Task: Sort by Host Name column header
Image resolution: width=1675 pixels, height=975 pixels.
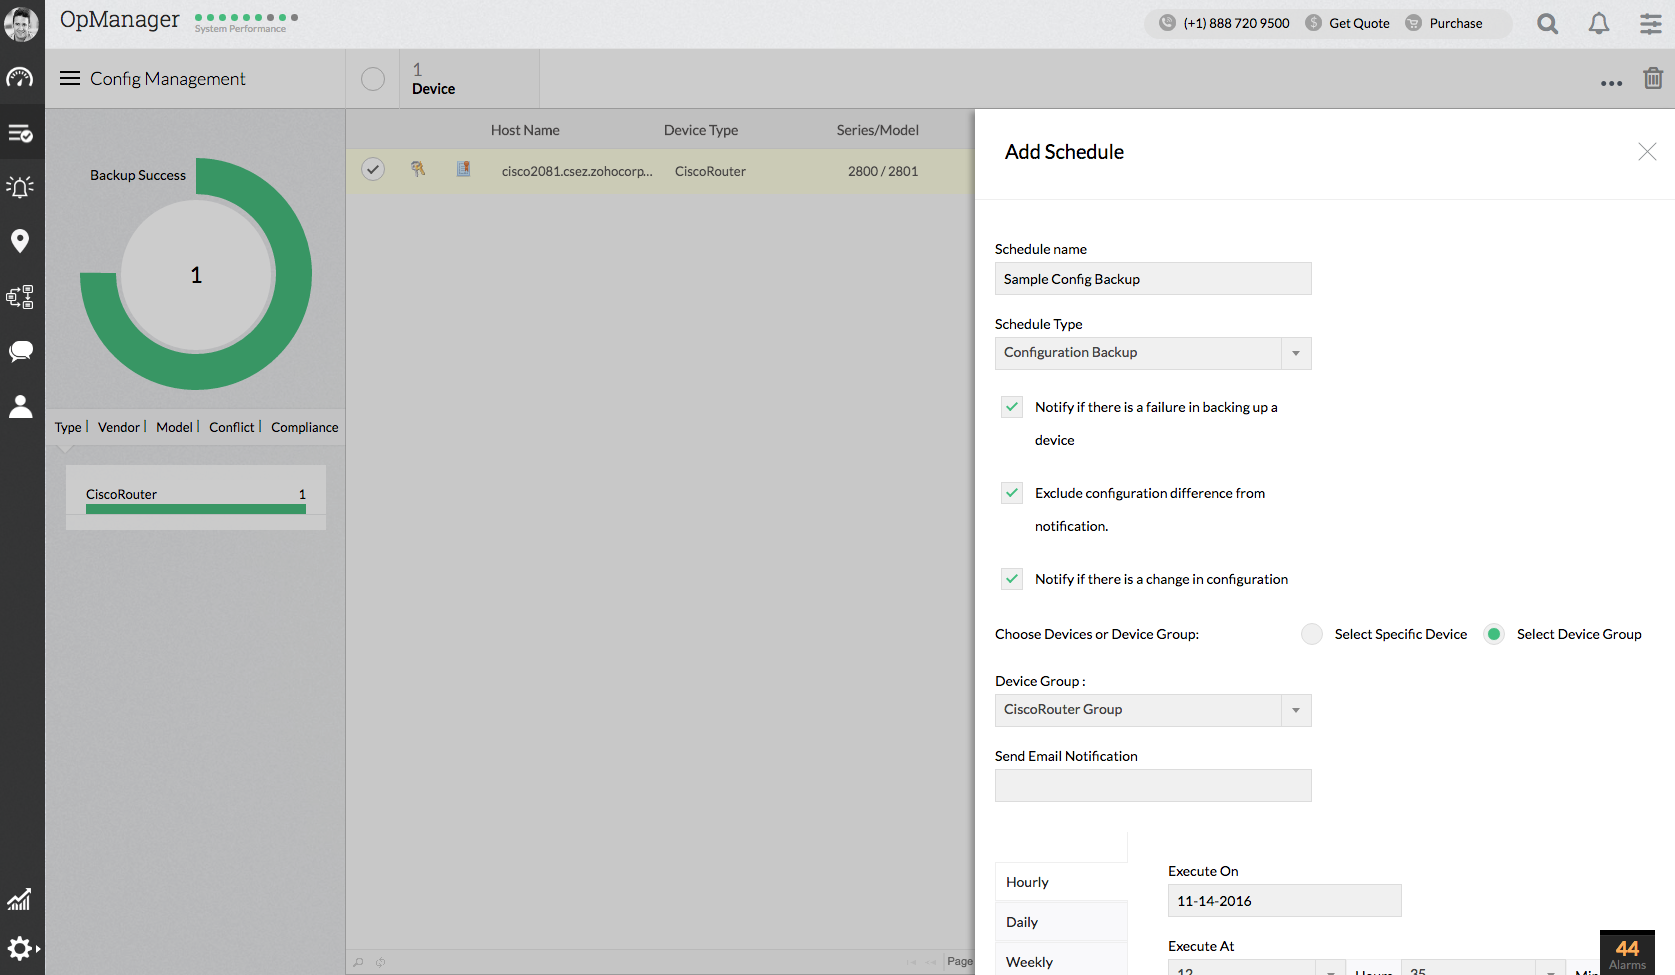Action: click(x=525, y=130)
